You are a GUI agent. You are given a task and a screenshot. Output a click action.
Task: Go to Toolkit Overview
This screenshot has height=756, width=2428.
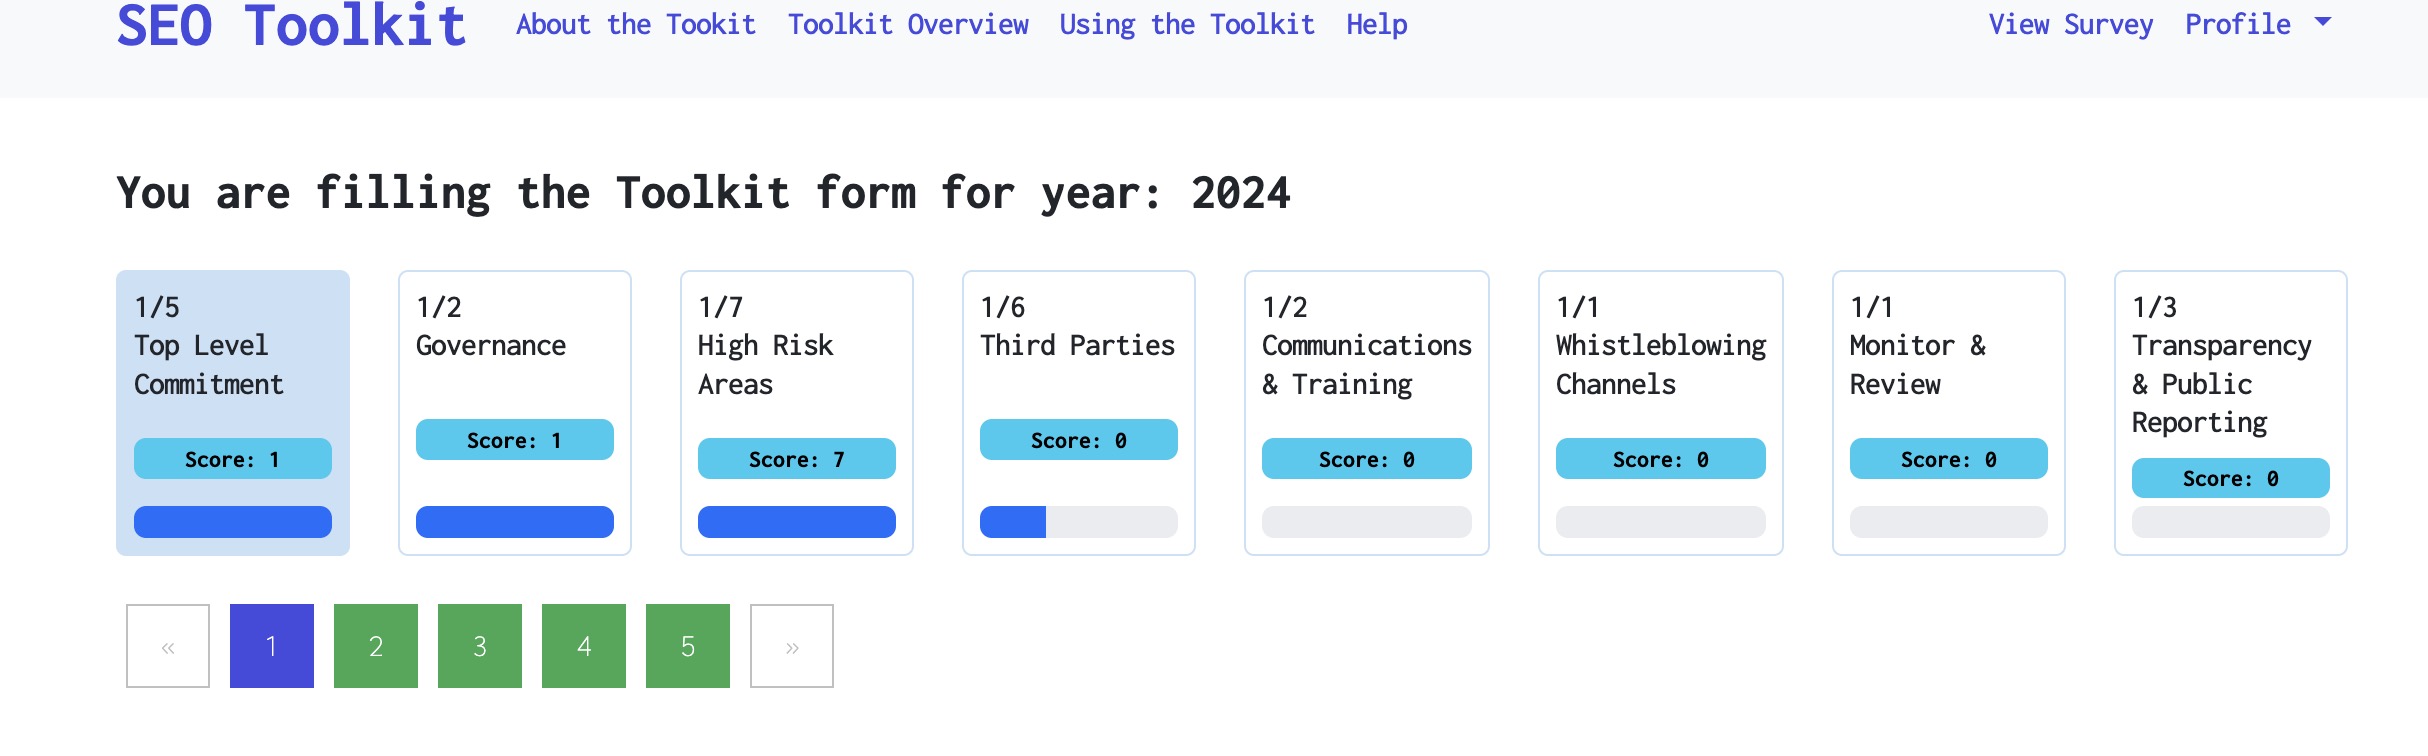point(907,24)
